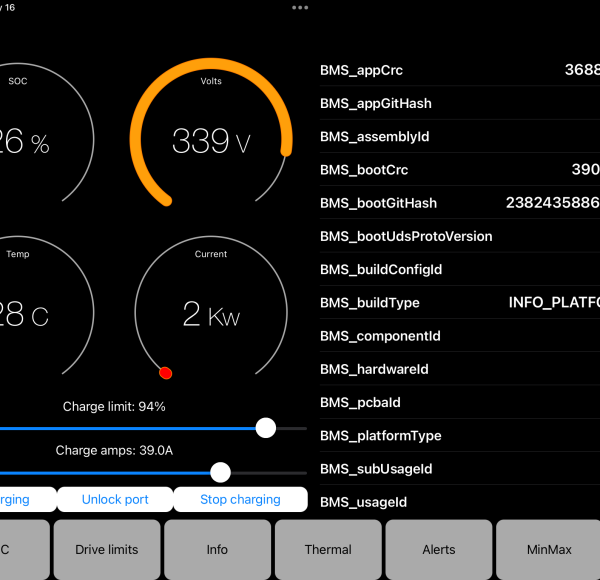Click the Charge limit slider handle
This screenshot has height=580, width=600.
[x=266, y=428]
